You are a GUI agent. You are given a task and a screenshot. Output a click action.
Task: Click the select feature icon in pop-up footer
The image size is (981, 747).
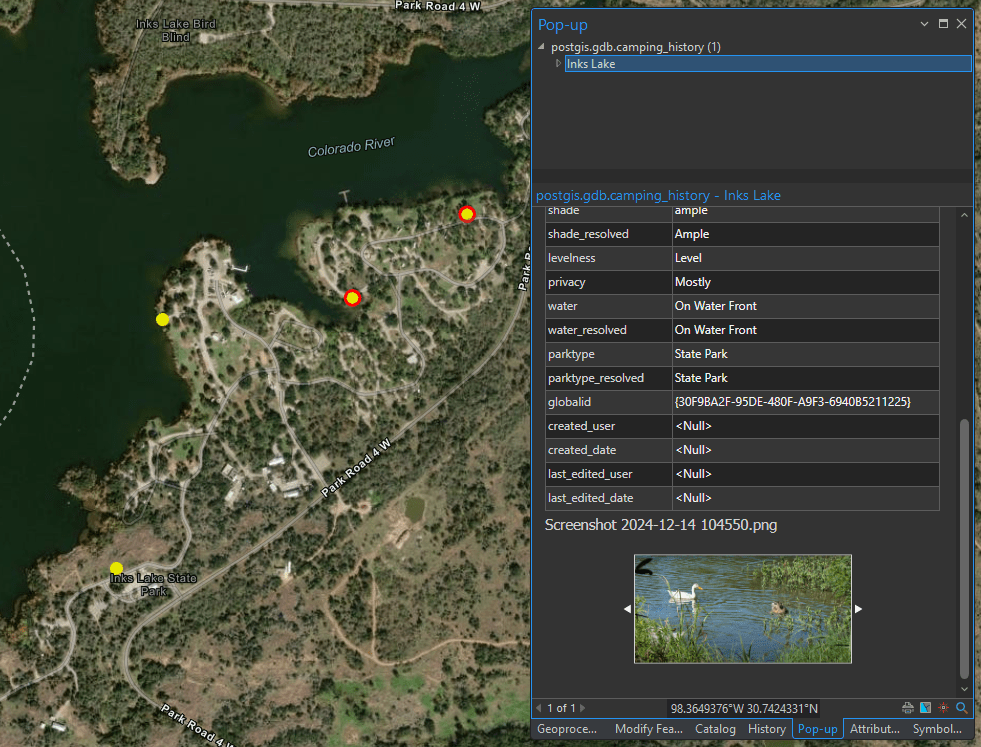point(925,708)
